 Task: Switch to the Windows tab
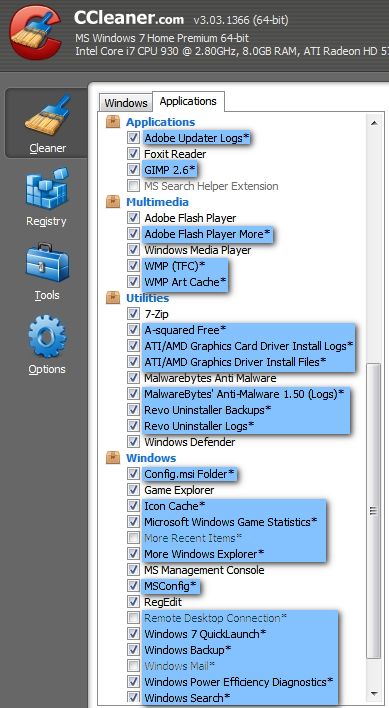126,102
